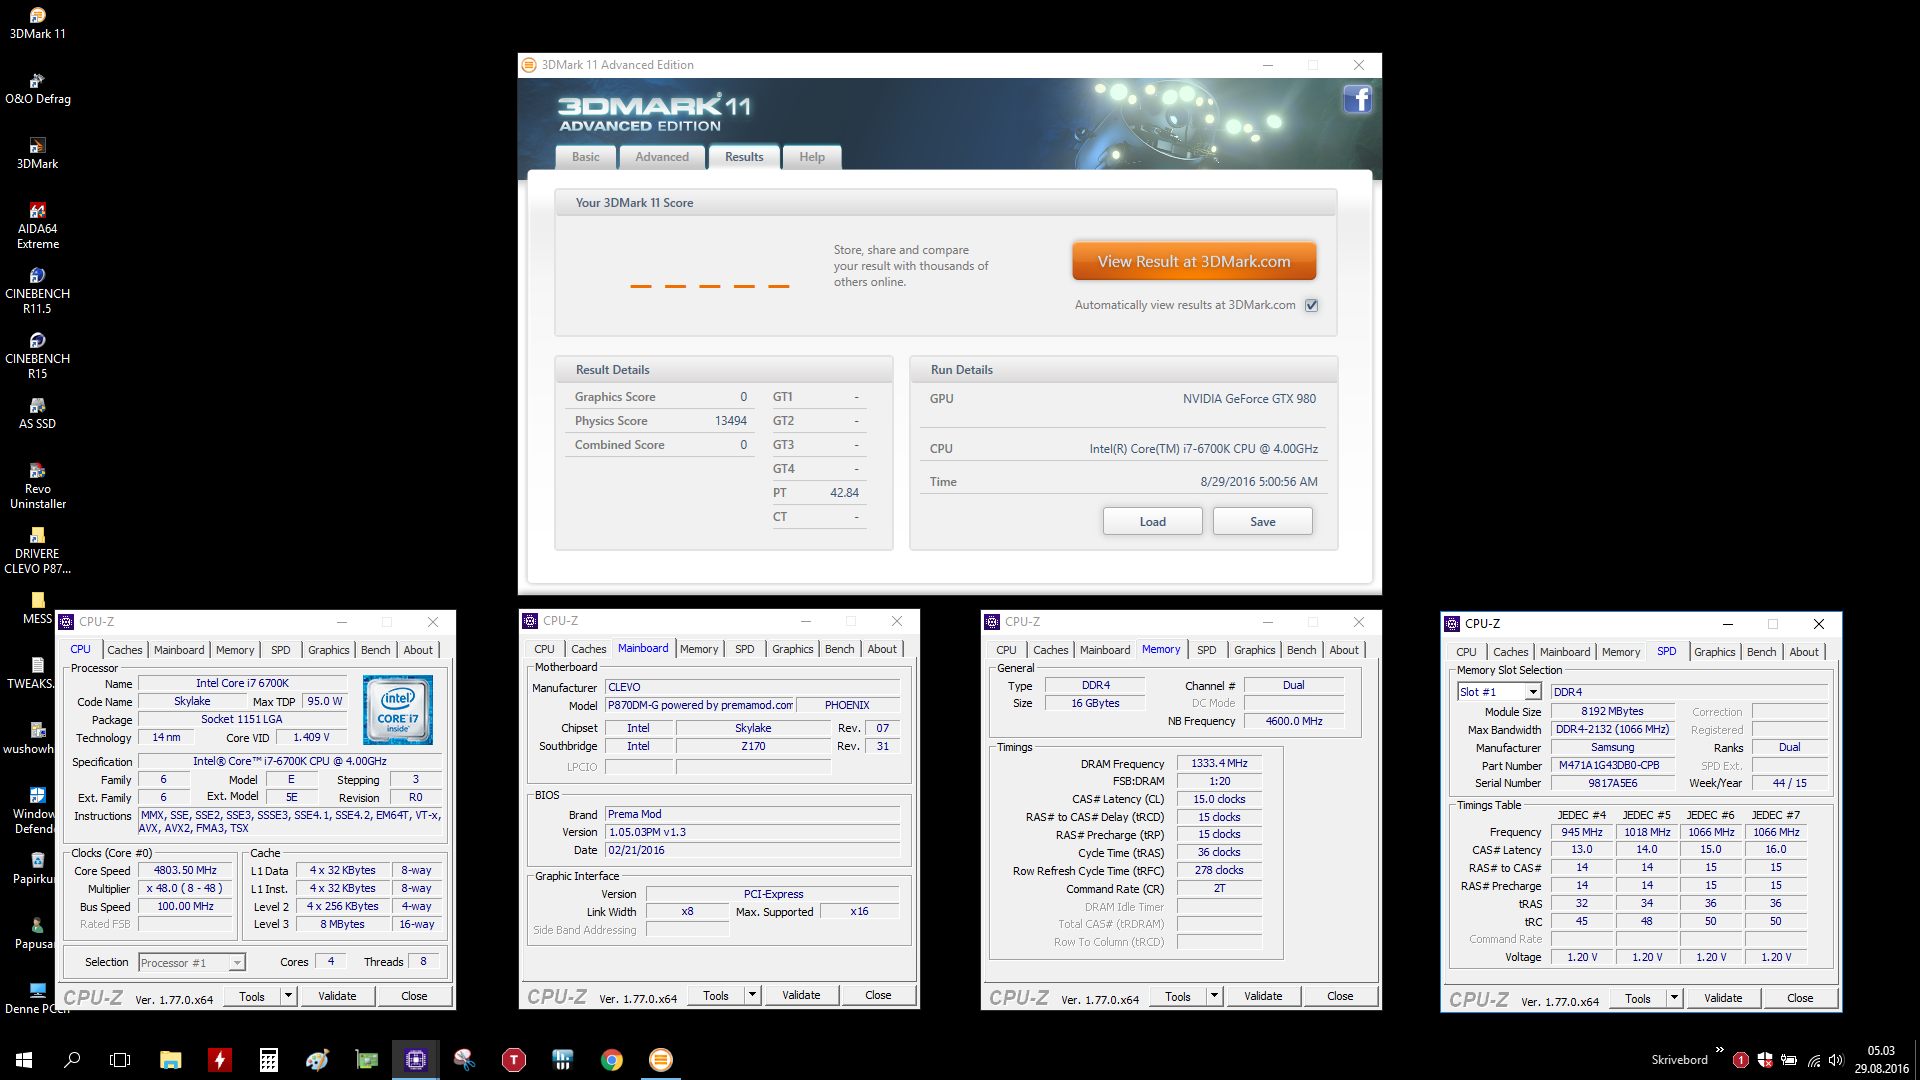Open the Help tab in 3DMark 11
Image resolution: width=1920 pixels, height=1080 pixels.
[811, 157]
